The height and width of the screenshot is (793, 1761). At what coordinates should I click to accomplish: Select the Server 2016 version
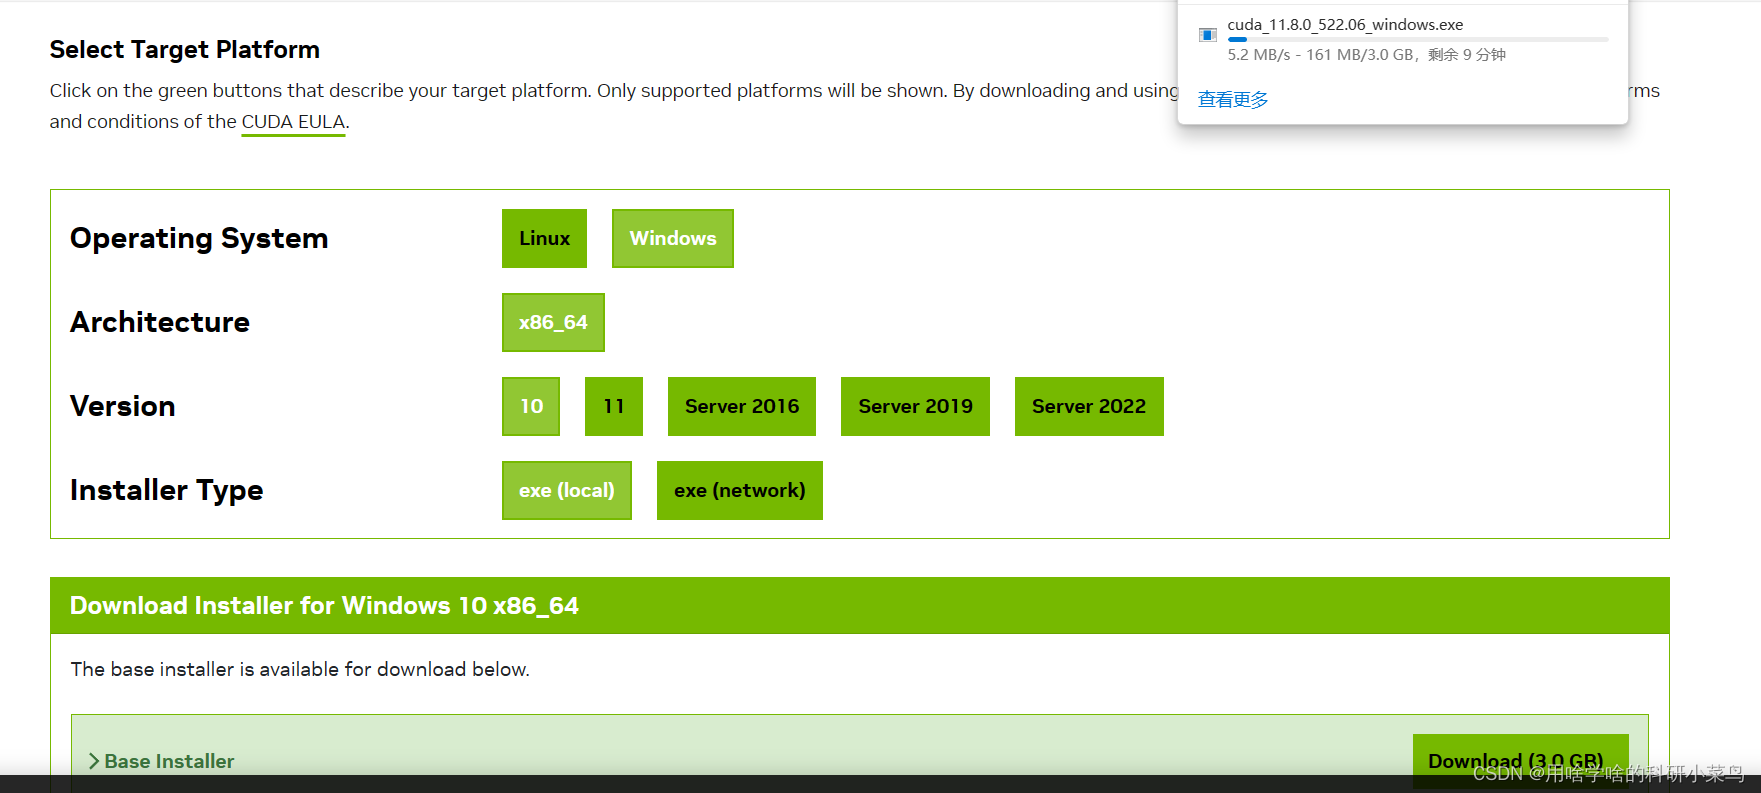click(742, 406)
